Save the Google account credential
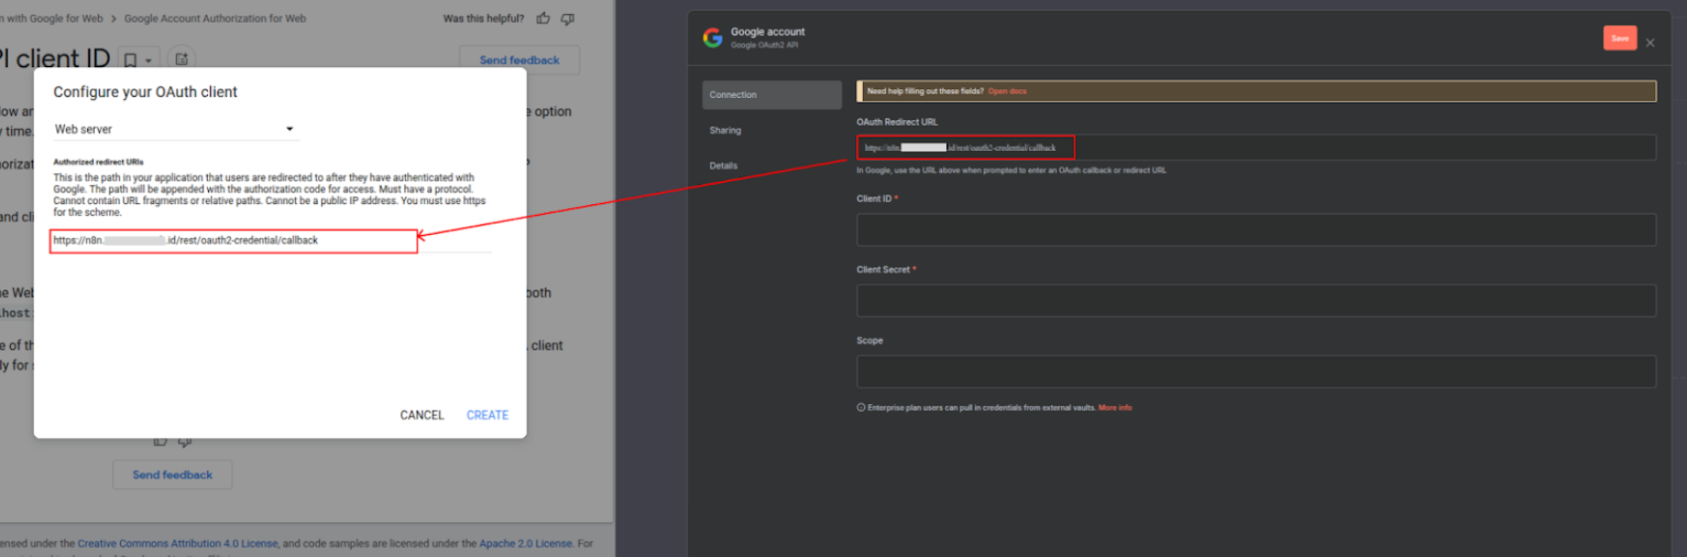 pos(1619,38)
